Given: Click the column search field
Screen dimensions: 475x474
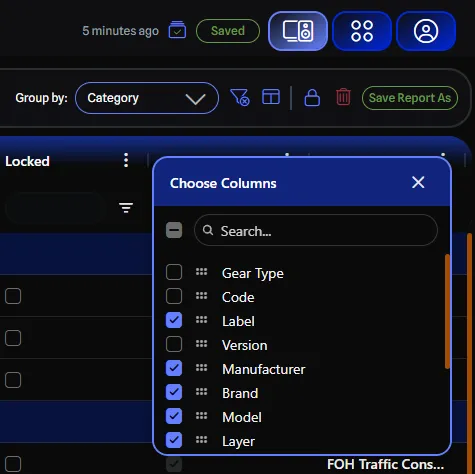Looking at the screenshot, I should coord(316,230).
